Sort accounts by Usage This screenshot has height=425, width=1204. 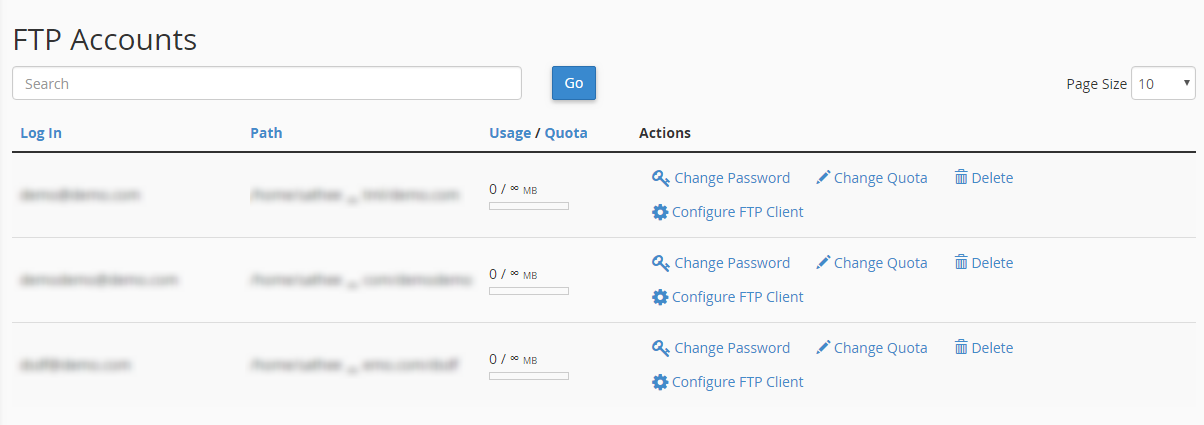coord(510,133)
